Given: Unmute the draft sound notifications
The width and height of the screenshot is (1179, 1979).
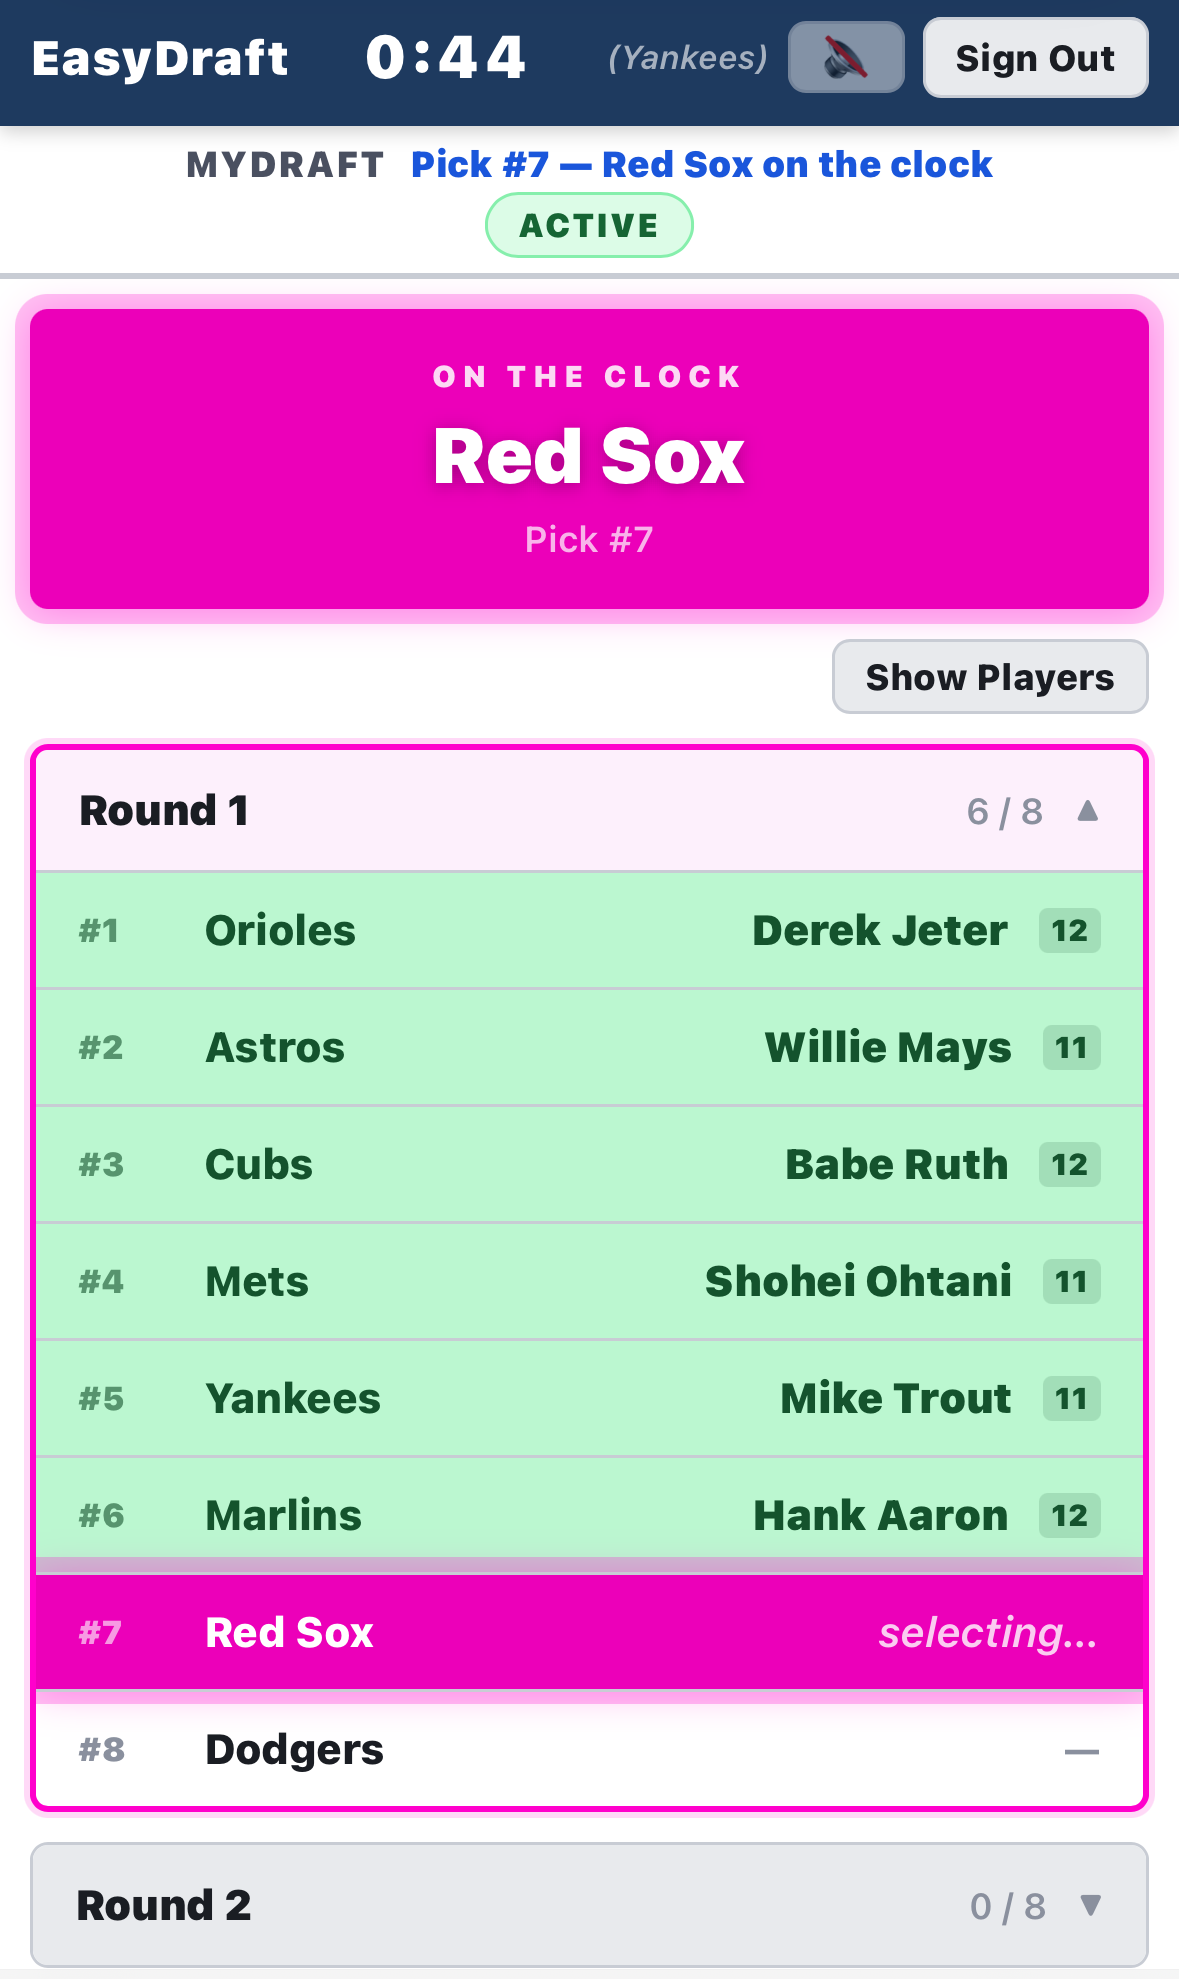Looking at the screenshot, I should click(x=845, y=57).
